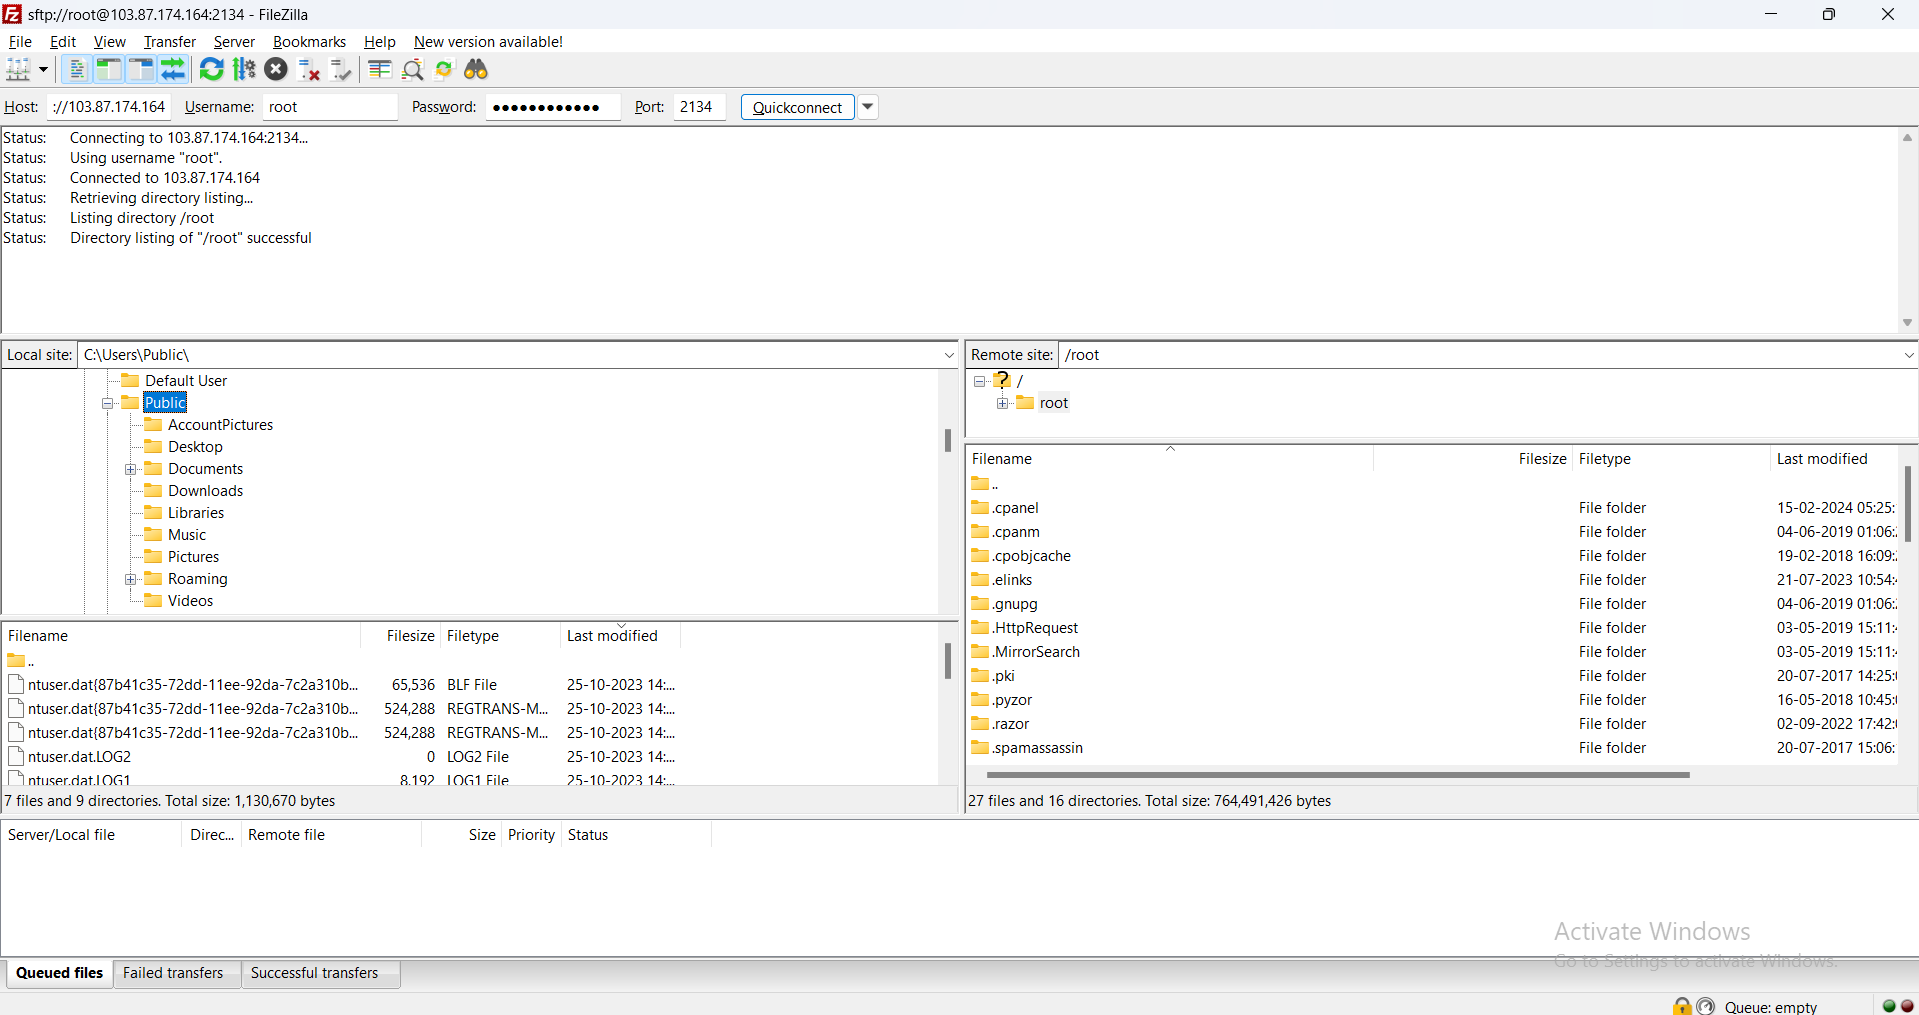This screenshot has width=1919, height=1015.
Task: Toggle processing of the transfer queue
Action: 244,69
